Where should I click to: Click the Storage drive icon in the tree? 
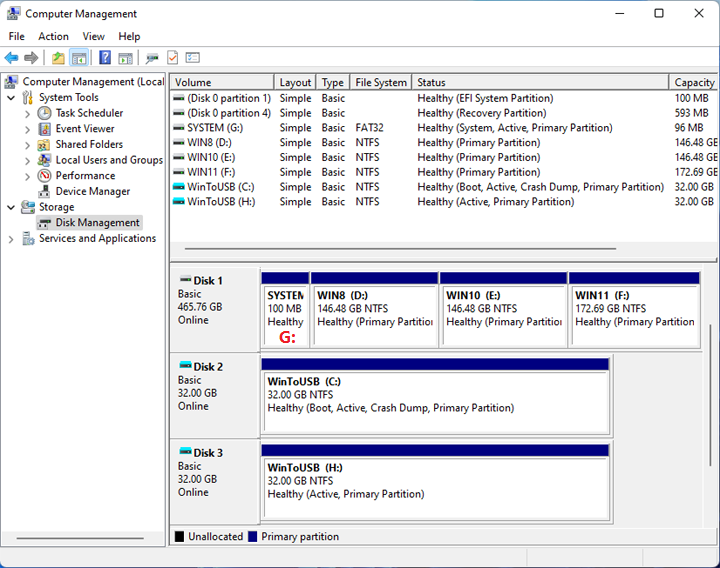point(28,207)
